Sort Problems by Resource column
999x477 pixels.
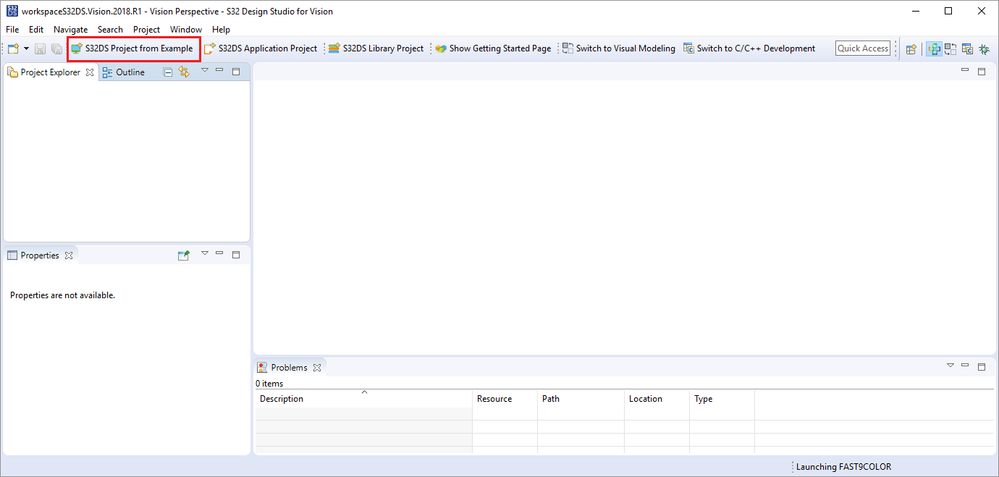(505, 399)
